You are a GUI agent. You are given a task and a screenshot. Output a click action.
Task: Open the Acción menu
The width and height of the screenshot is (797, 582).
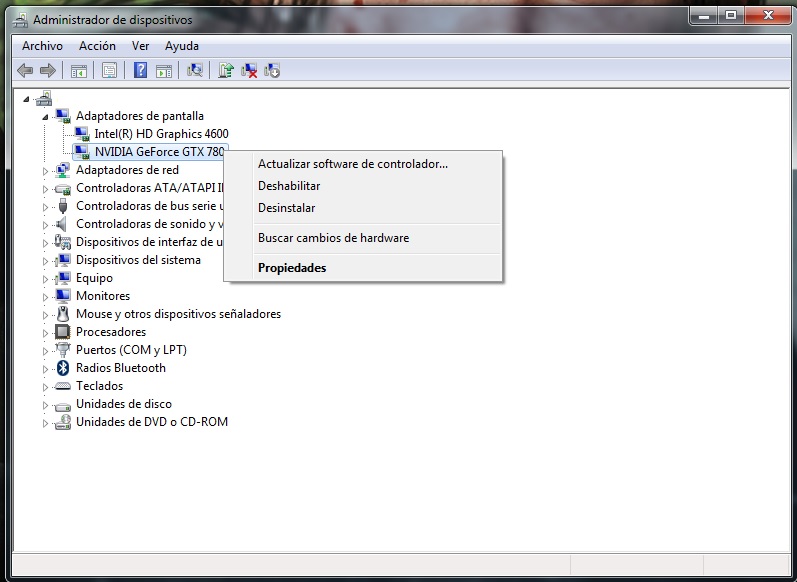click(x=97, y=46)
